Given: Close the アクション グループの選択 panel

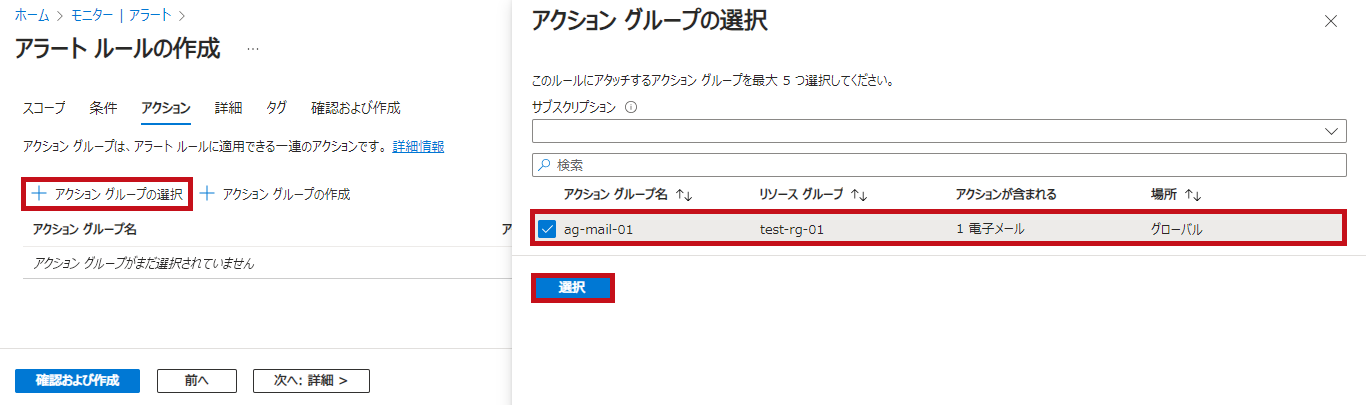Looking at the screenshot, I should click(x=1330, y=21).
